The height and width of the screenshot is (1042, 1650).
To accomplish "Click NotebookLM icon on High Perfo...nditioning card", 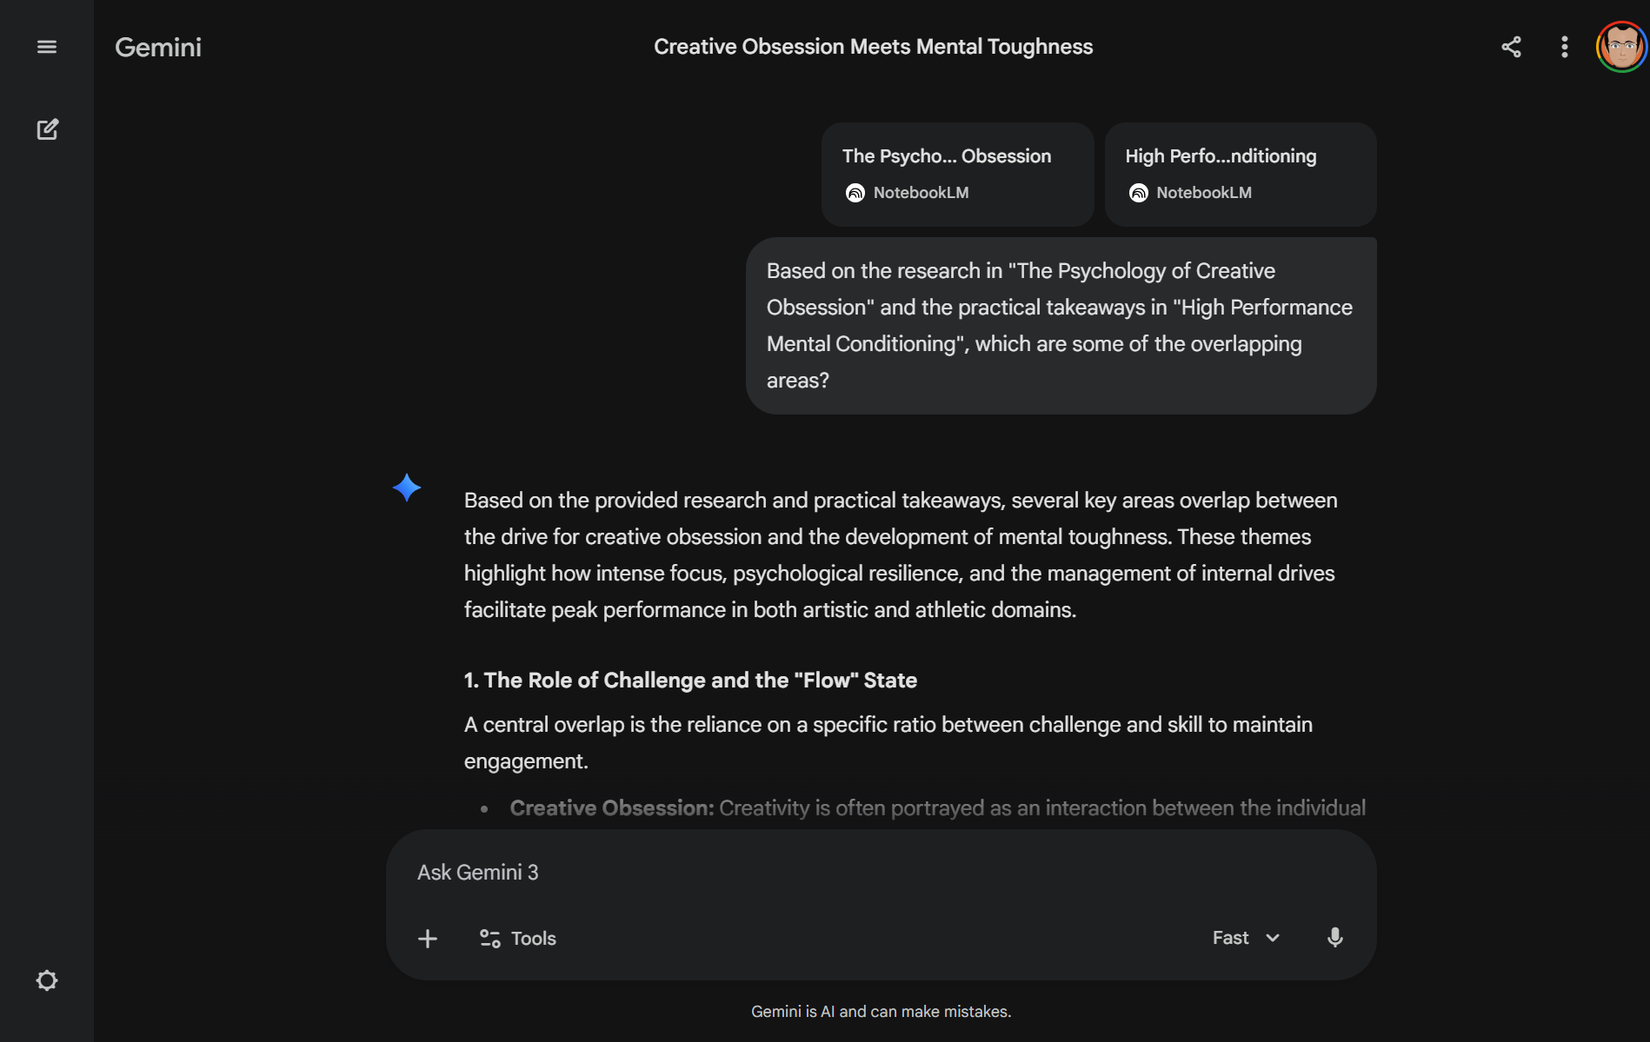I will click(x=1138, y=193).
